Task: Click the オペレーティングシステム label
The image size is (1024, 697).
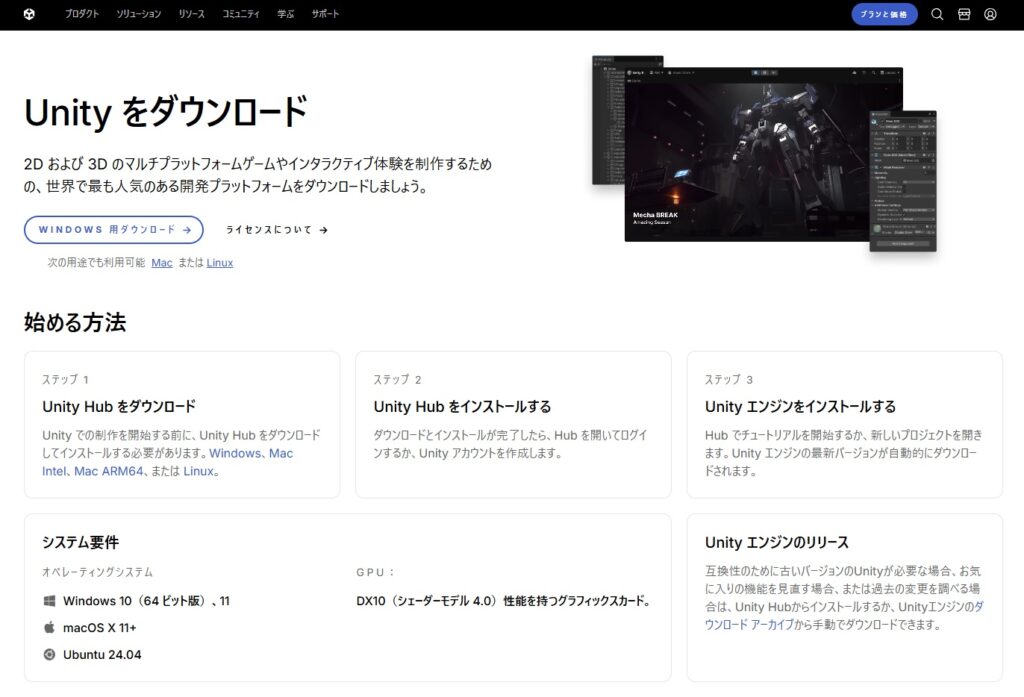Action: (x=97, y=572)
